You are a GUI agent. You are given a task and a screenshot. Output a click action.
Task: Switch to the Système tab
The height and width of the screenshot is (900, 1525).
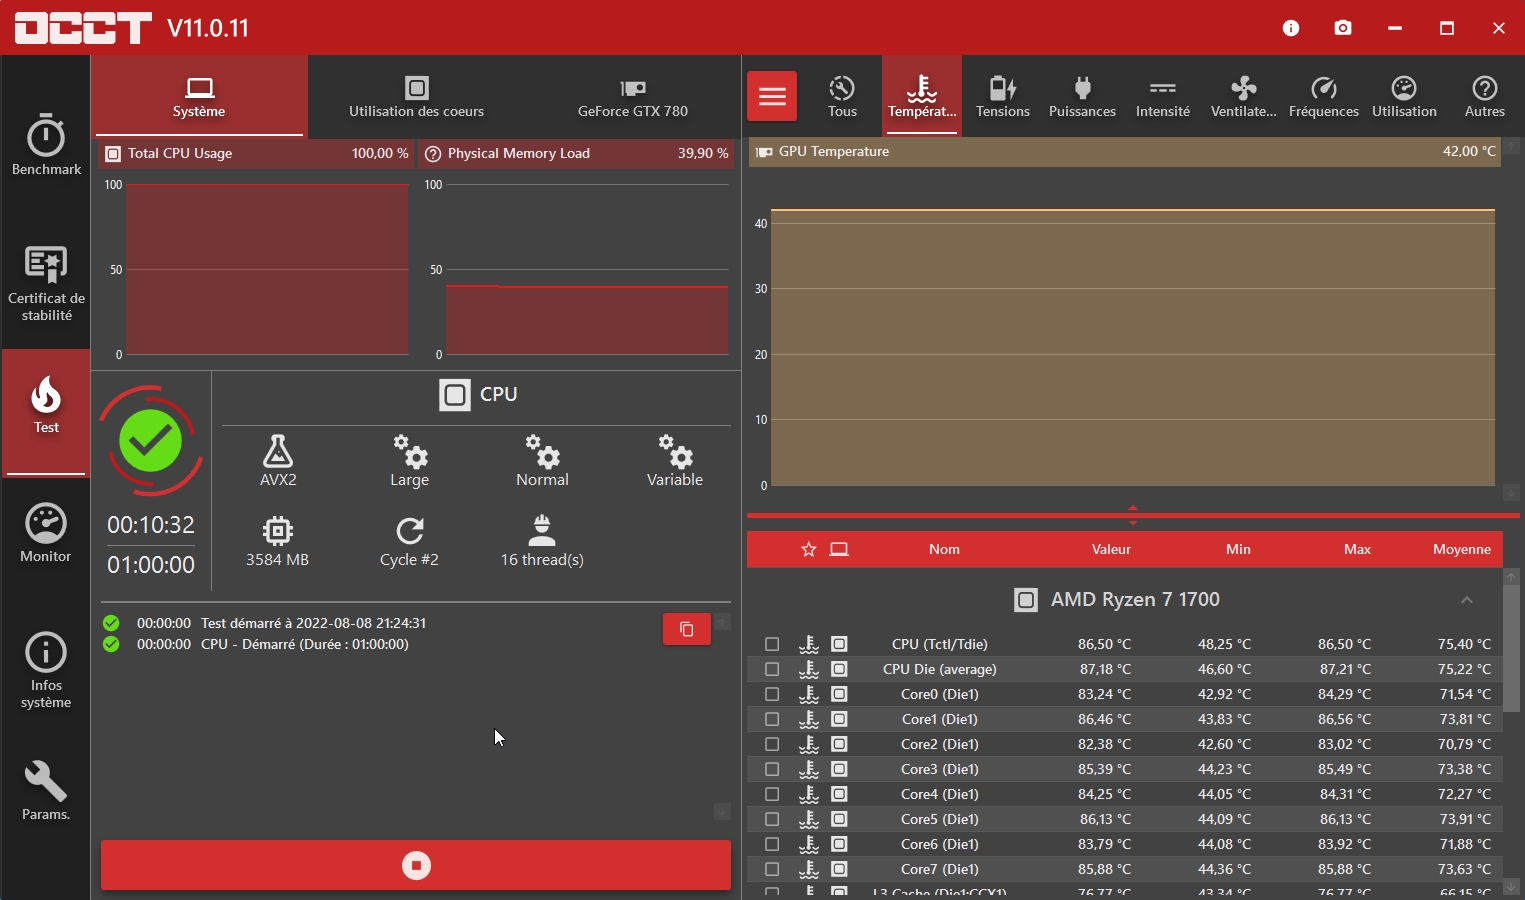point(199,96)
